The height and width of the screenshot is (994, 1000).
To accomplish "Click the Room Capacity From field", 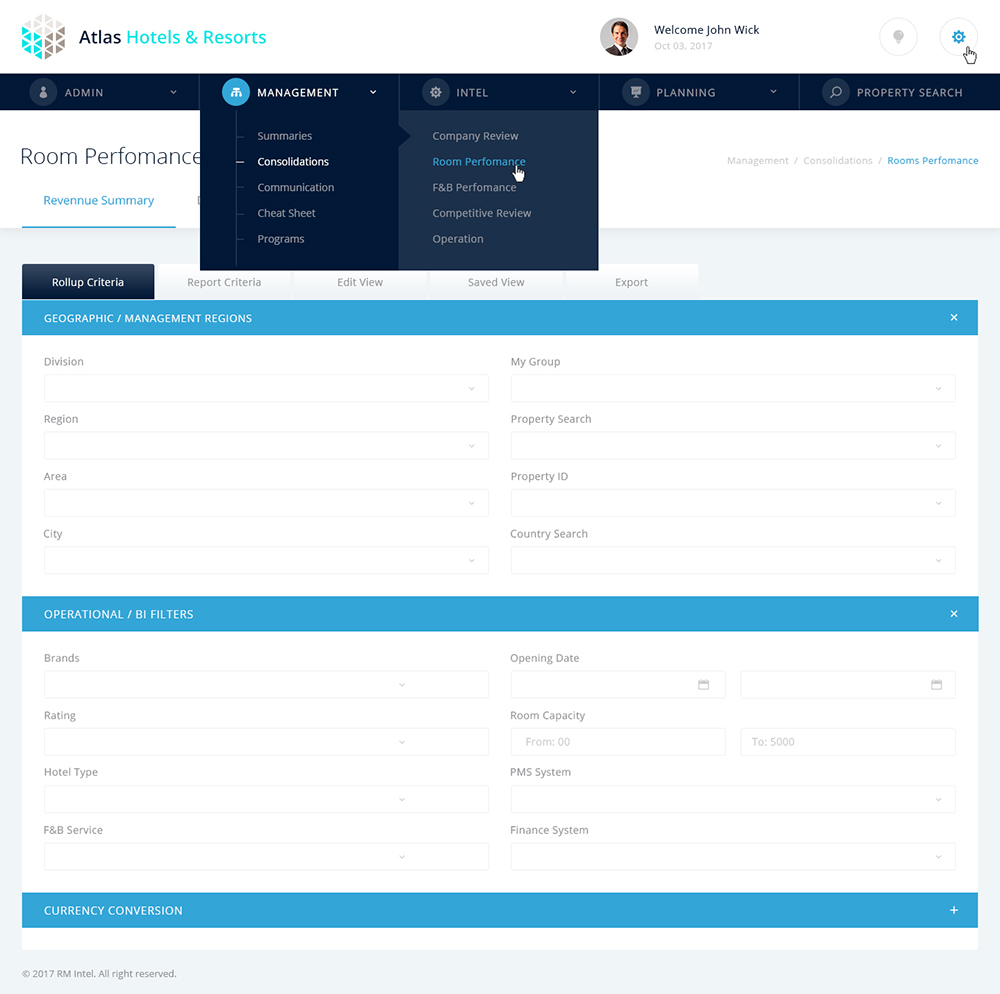I will pos(617,741).
